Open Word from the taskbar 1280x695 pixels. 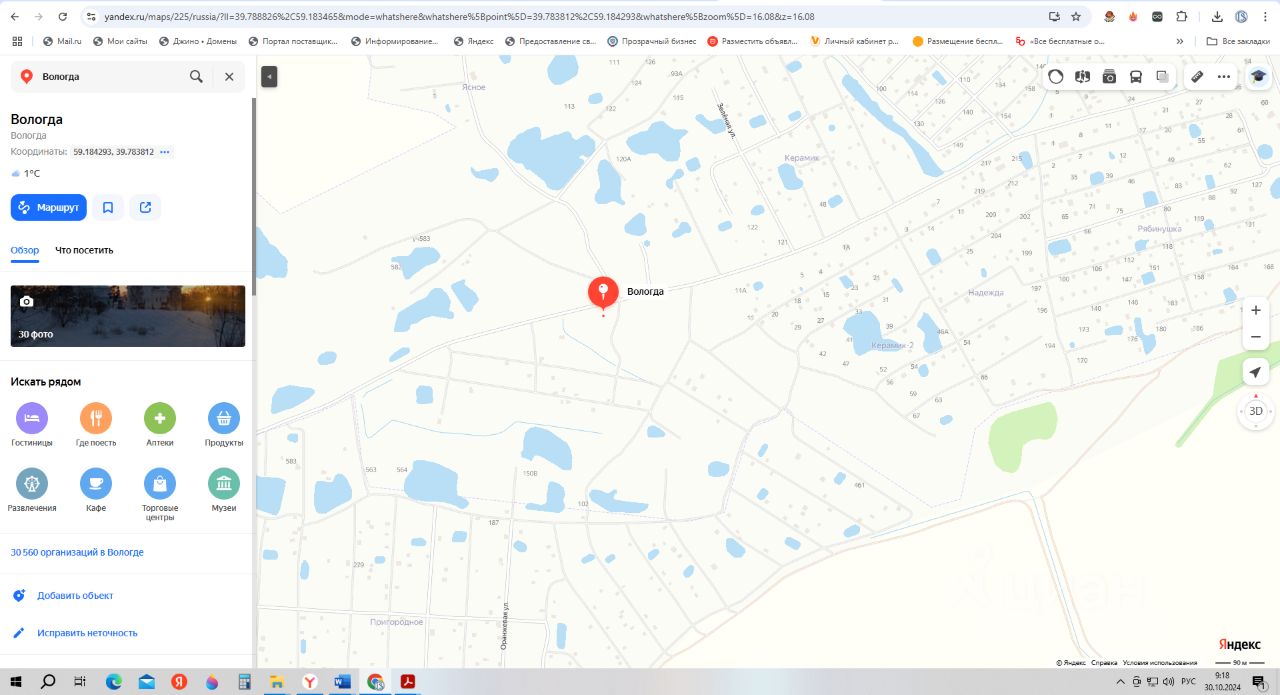[x=343, y=681]
